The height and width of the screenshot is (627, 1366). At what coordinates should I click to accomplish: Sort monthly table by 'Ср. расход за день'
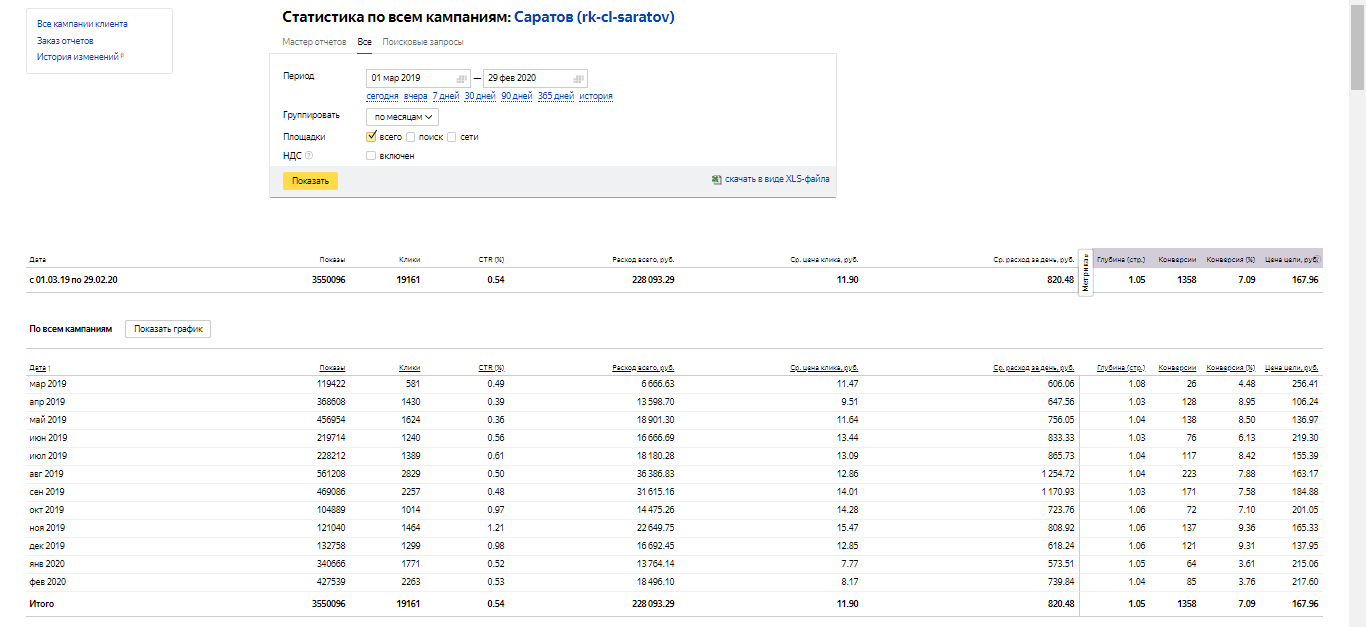1034,368
